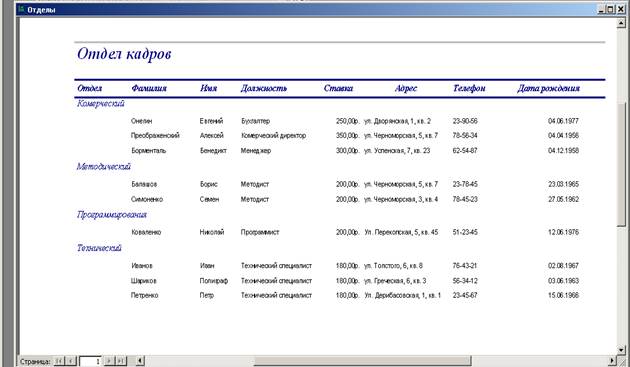630x367 pixels.
Task: Click the first name Полиграф
Action: (x=214, y=281)
